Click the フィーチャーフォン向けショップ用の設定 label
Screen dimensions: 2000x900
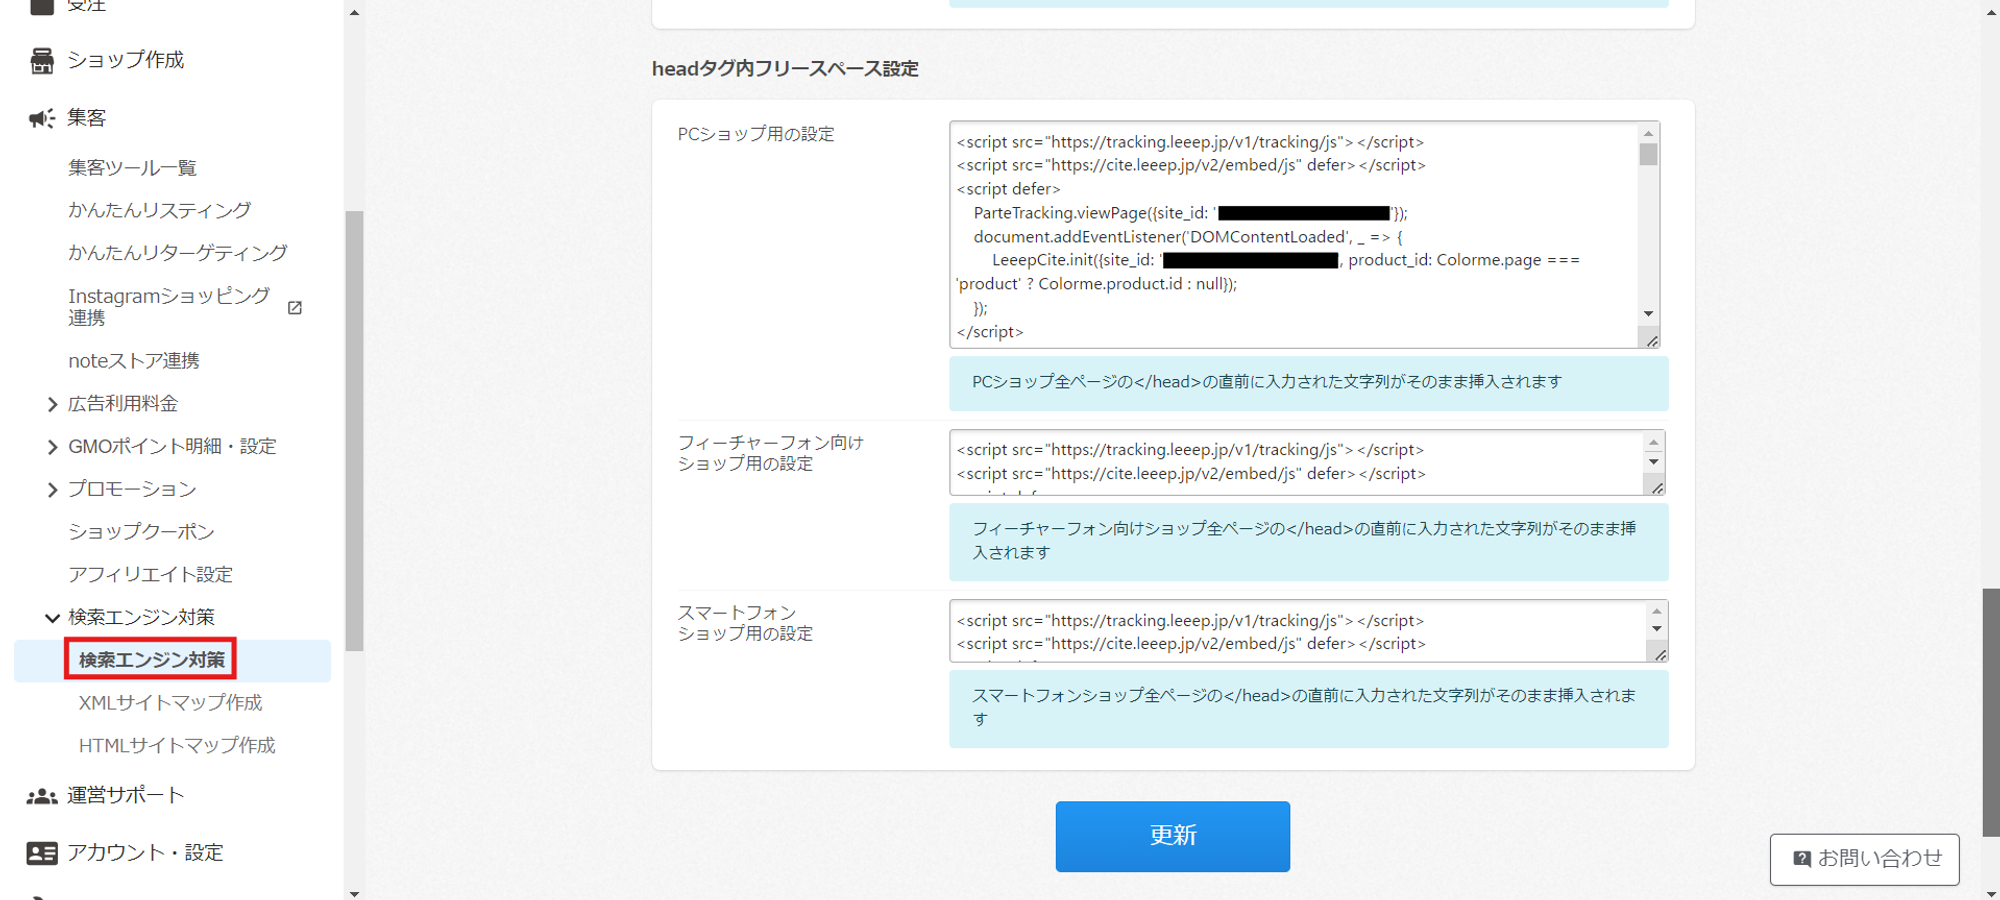pos(771,453)
